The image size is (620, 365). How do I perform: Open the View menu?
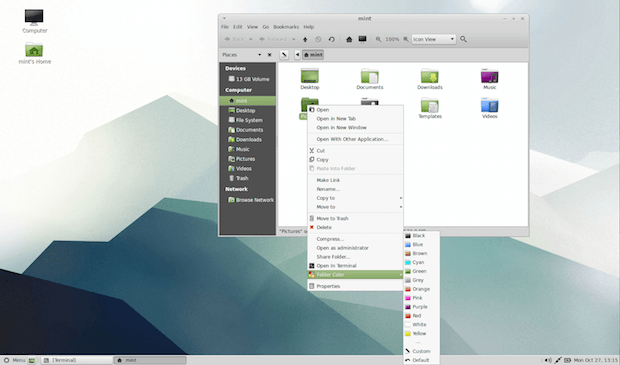pos(252,27)
